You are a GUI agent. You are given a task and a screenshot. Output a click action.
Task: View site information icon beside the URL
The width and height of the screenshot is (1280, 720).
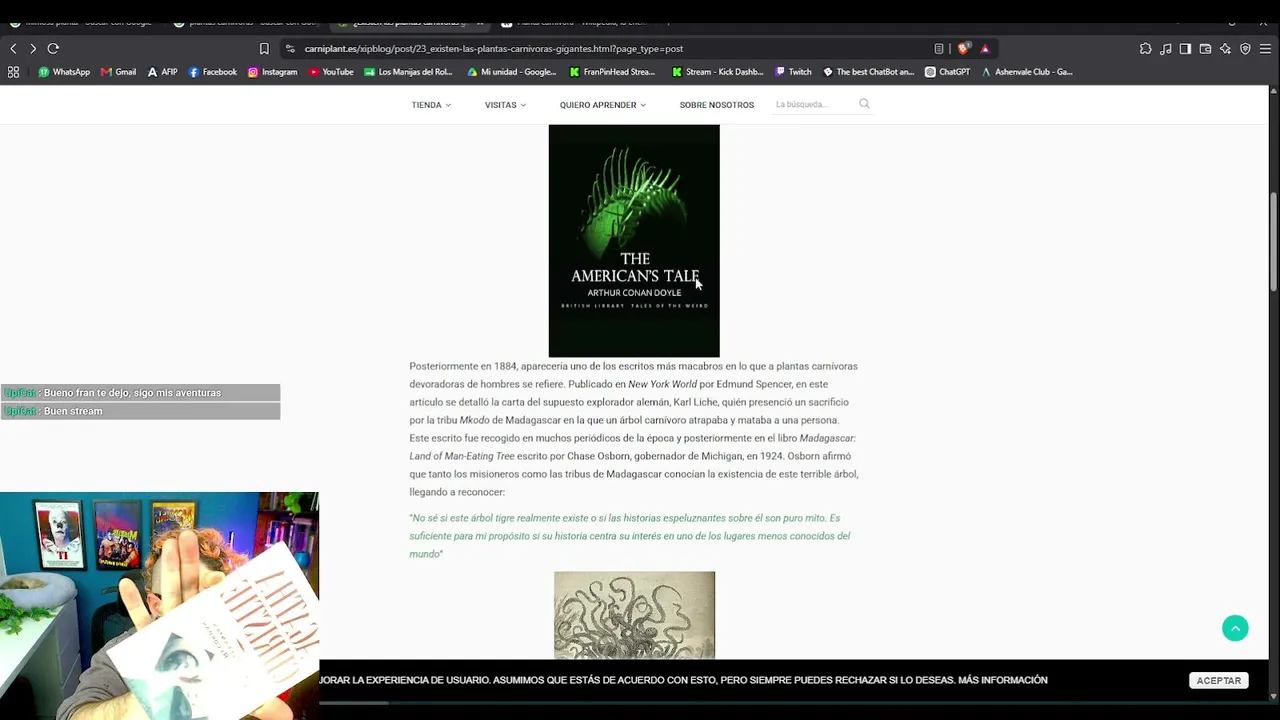[290, 48]
